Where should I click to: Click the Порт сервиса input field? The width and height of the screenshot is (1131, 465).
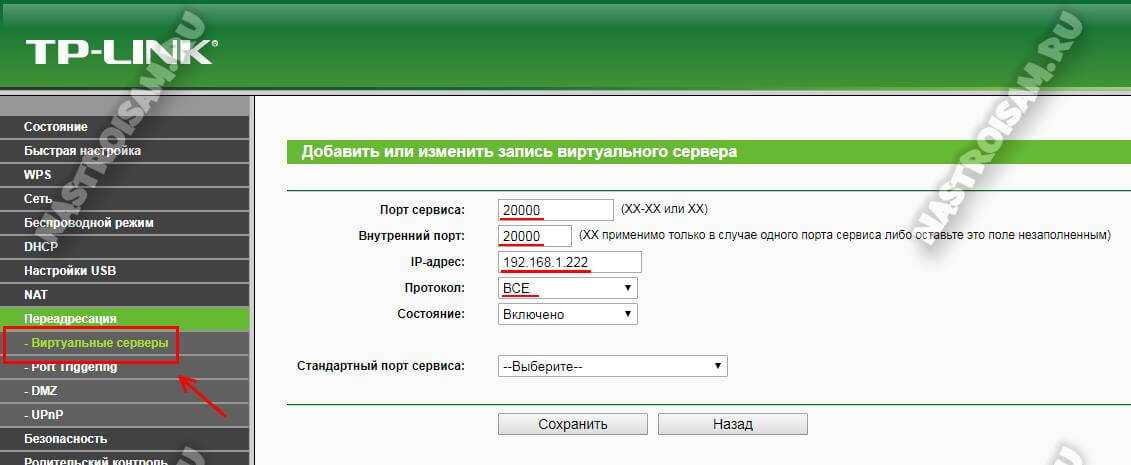555,210
